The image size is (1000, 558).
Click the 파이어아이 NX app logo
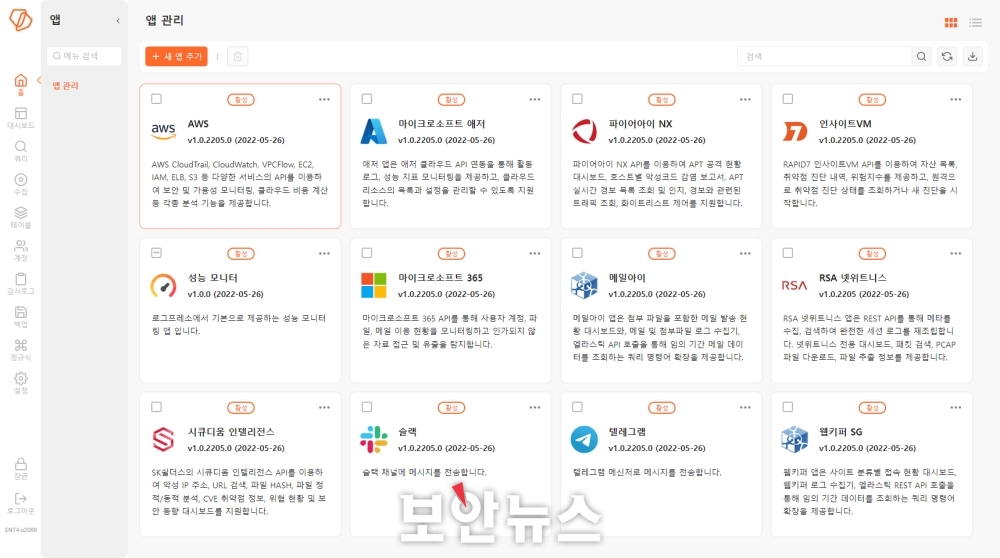coord(584,131)
